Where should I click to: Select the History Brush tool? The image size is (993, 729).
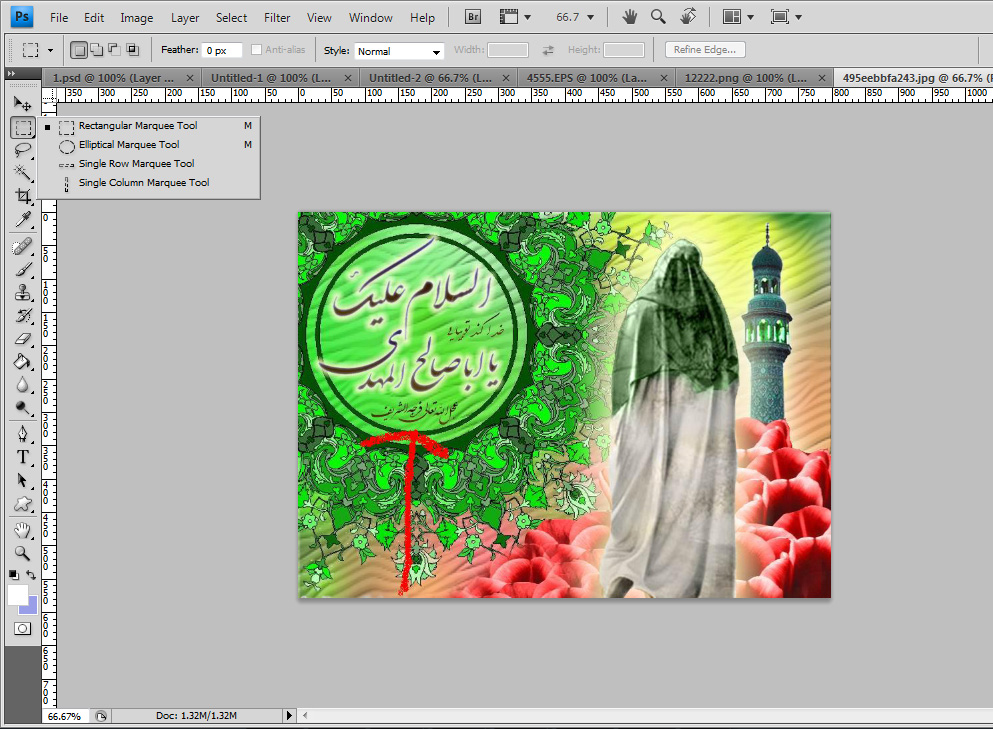coord(23,315)
